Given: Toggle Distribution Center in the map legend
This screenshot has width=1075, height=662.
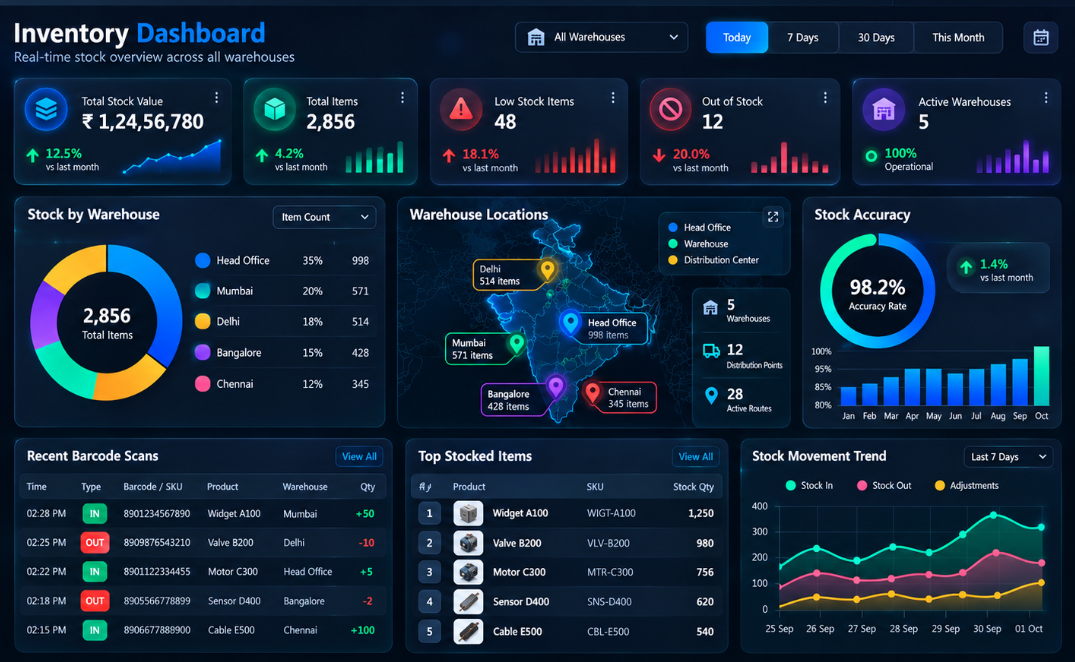Looking at the screenshot, I should [x=713, y=260].
